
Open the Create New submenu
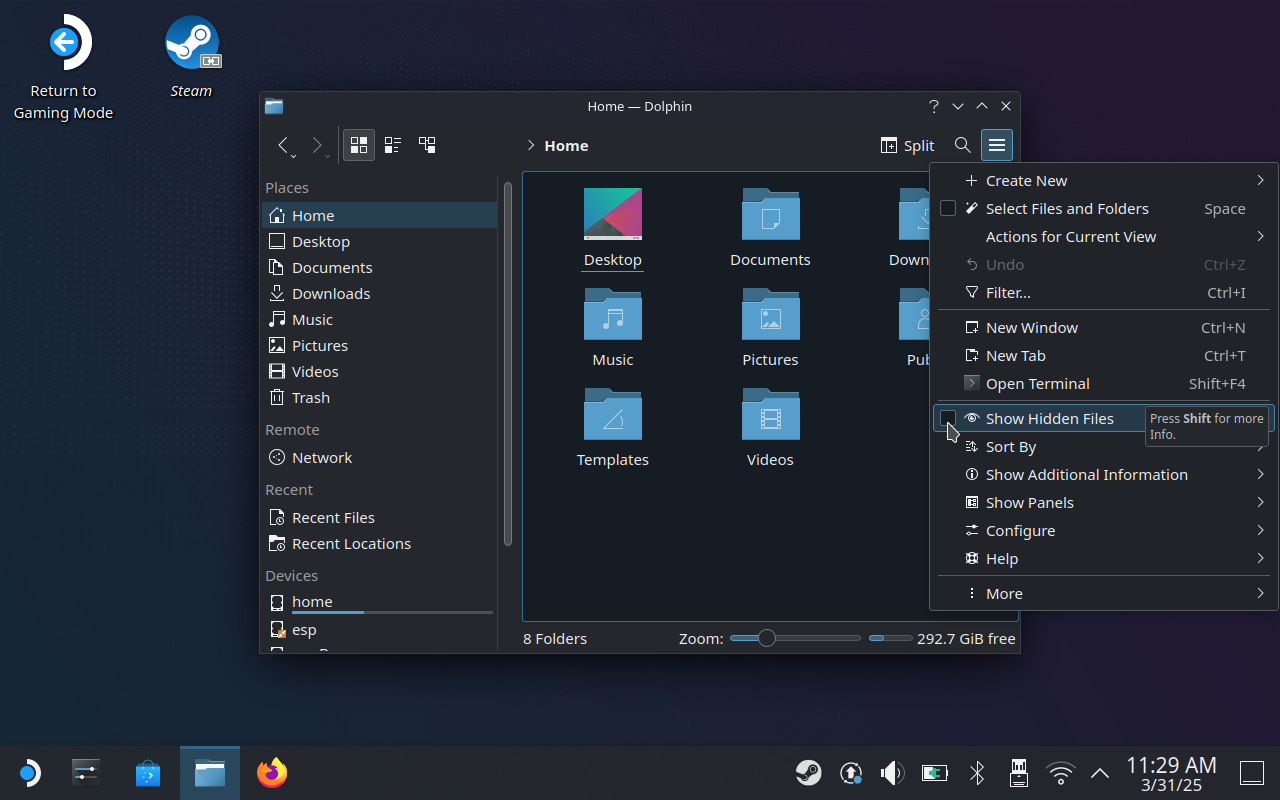tap(1026, 180)
